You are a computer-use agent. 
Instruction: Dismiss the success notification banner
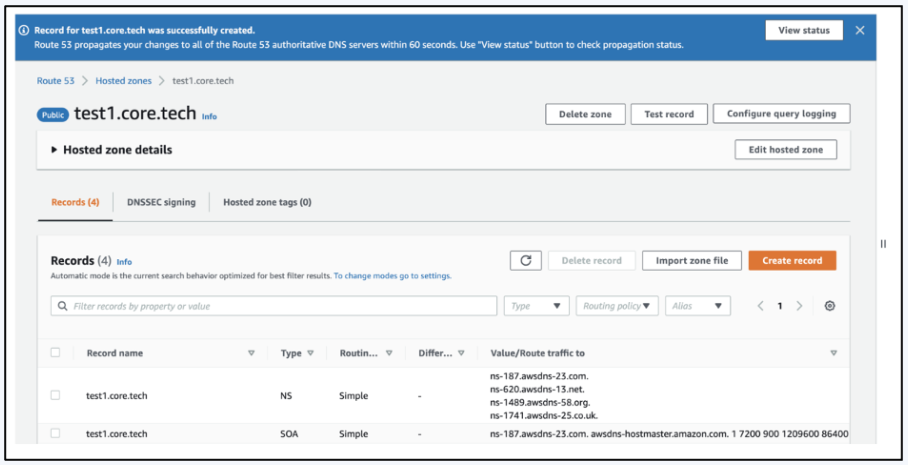click(x=860, y=30)
